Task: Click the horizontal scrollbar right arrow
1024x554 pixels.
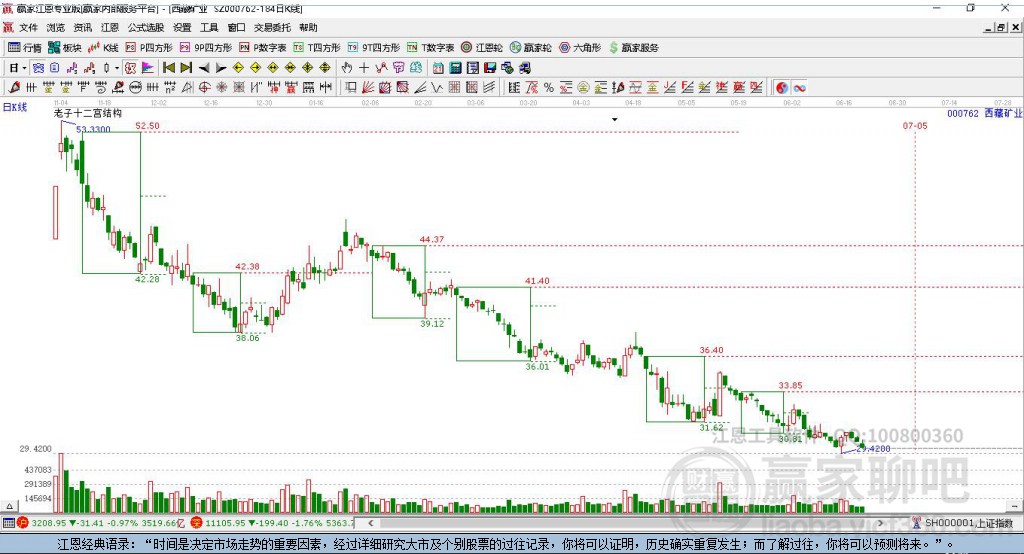Action: pyautogui.click(x=880, y=523)
